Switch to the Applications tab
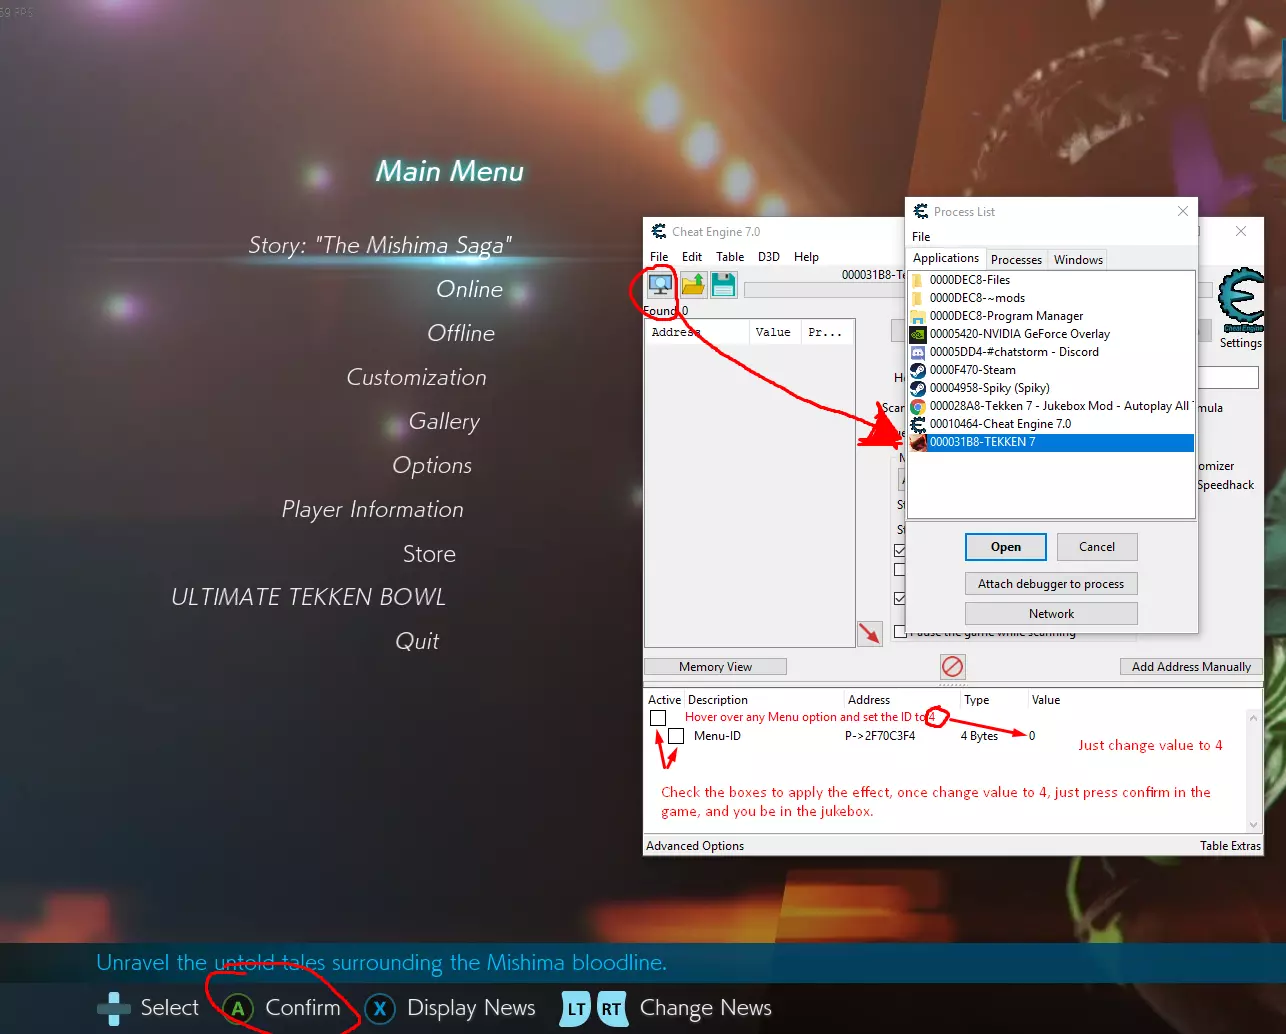This screenshot has width=1286, height=1034. tap(946, 258)
